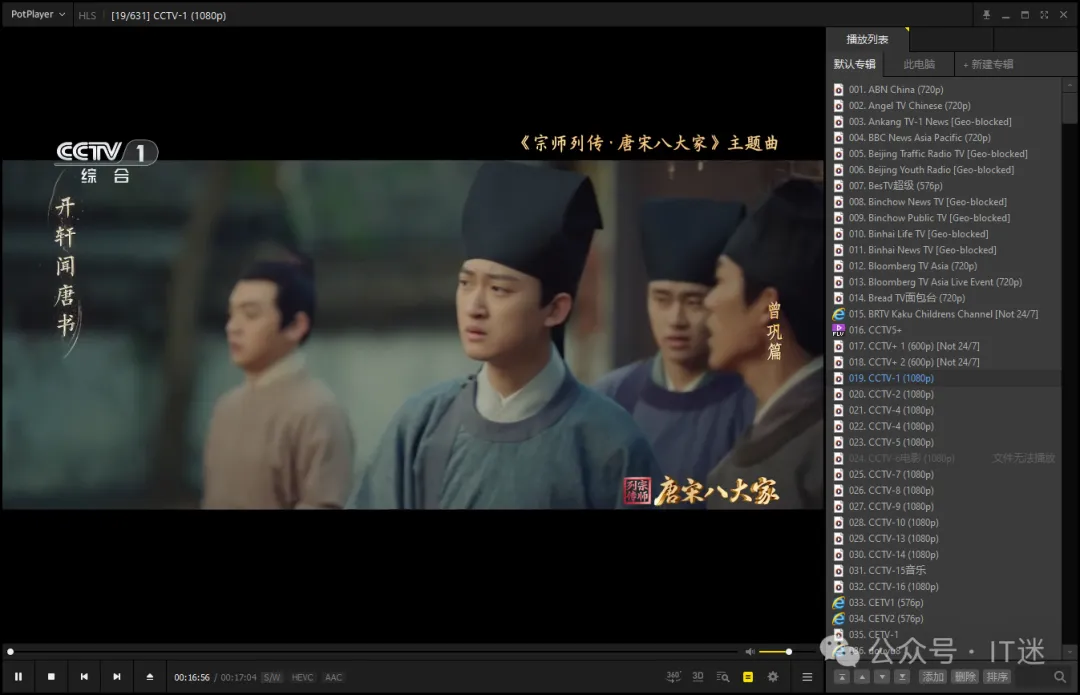
Task: Click the AAC audio codec label
Action: tap(333, 678)
